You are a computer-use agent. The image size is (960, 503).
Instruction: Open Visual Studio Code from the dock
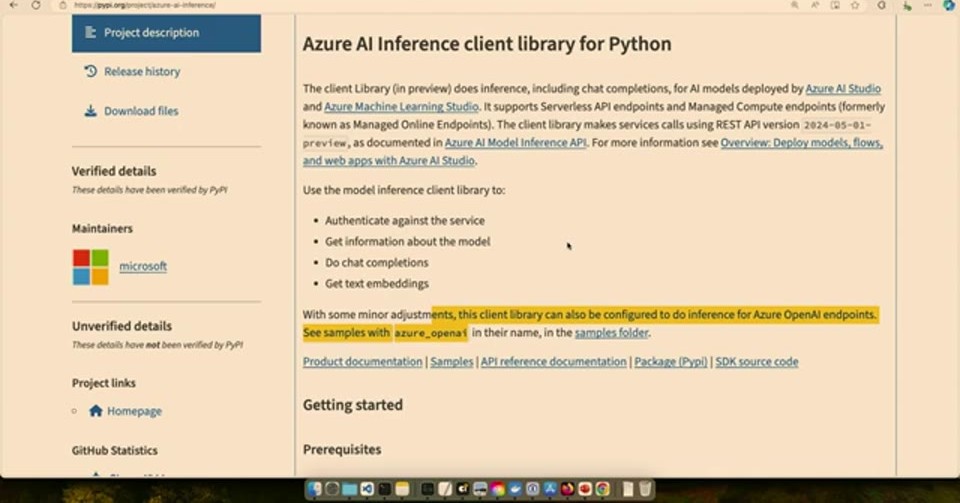(367, 489)
